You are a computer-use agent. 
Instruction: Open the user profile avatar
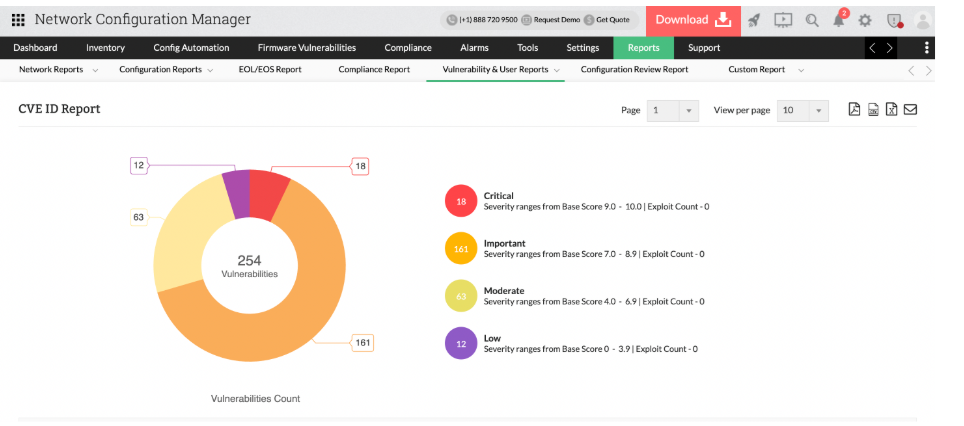(x=923, y=20)
